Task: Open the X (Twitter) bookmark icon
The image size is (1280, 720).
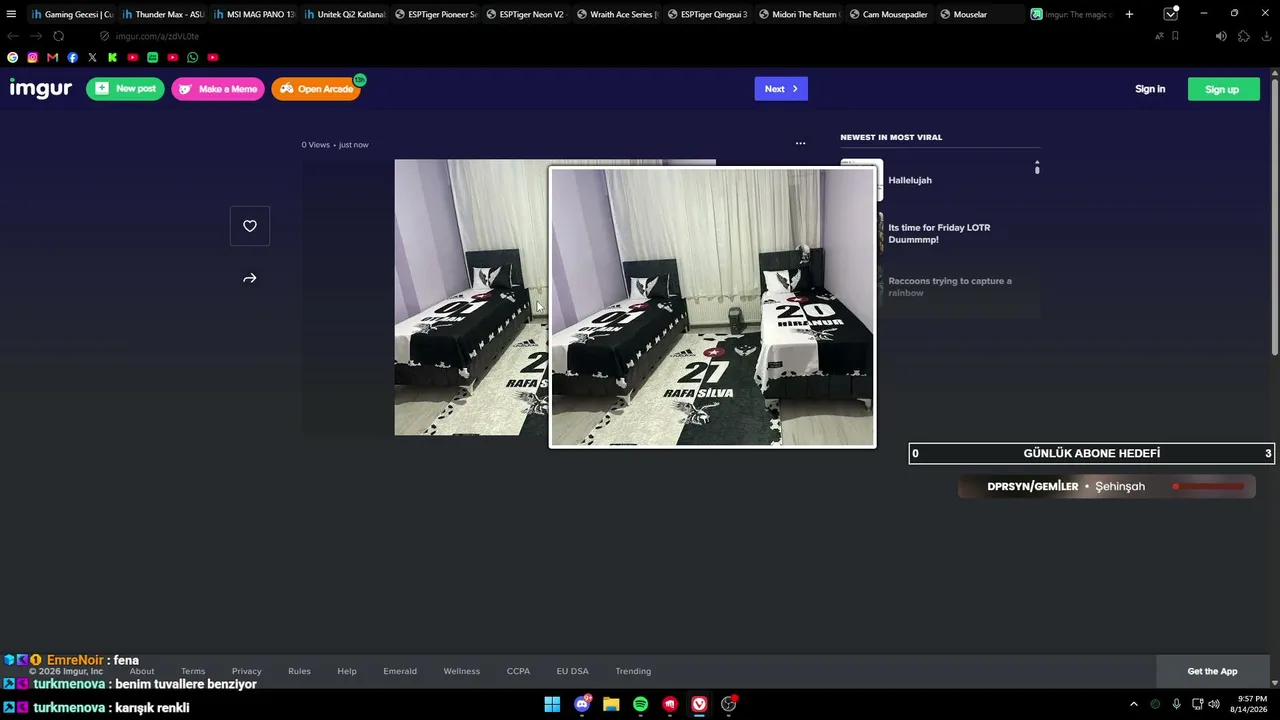Action: click(x=93, y=58)
